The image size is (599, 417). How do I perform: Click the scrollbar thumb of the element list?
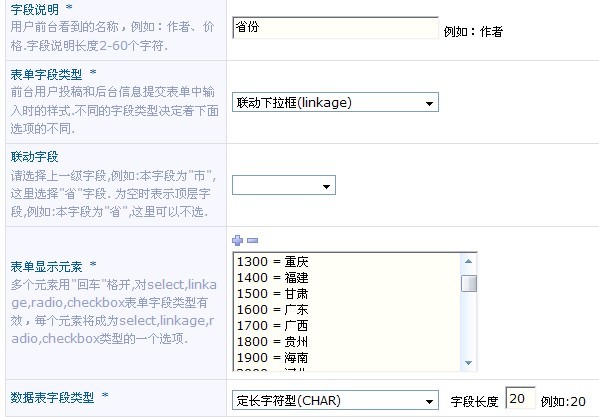click(x=468, y=284)
